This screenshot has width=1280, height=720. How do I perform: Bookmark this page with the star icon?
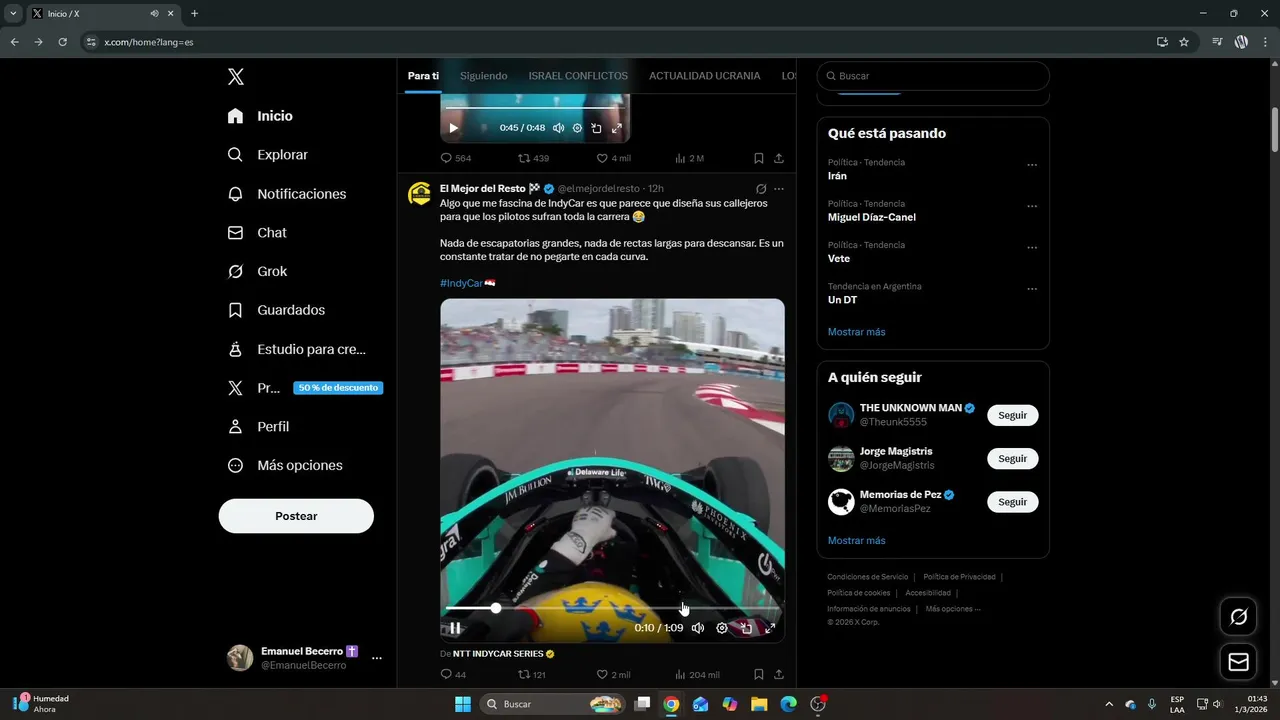pos(1184,42)
